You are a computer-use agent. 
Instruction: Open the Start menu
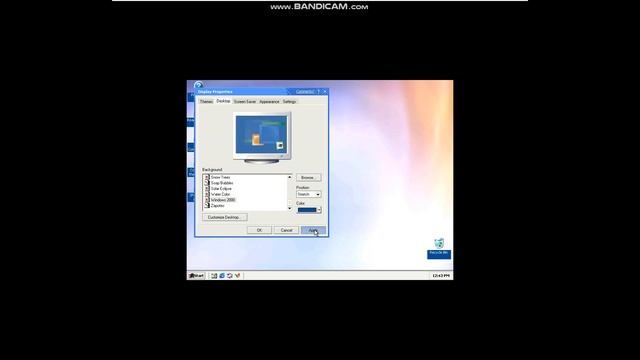tap(196, 276)
